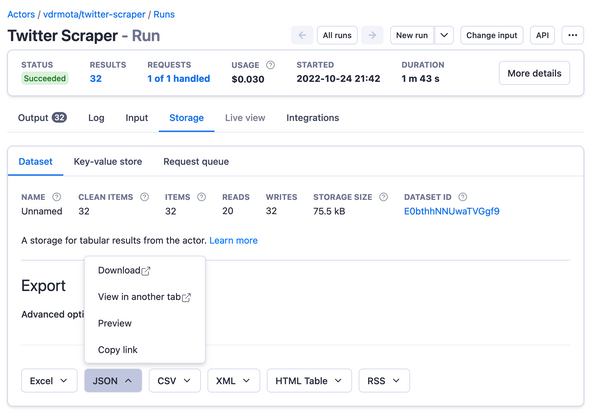Open the Learn more link

pos(233,241)
